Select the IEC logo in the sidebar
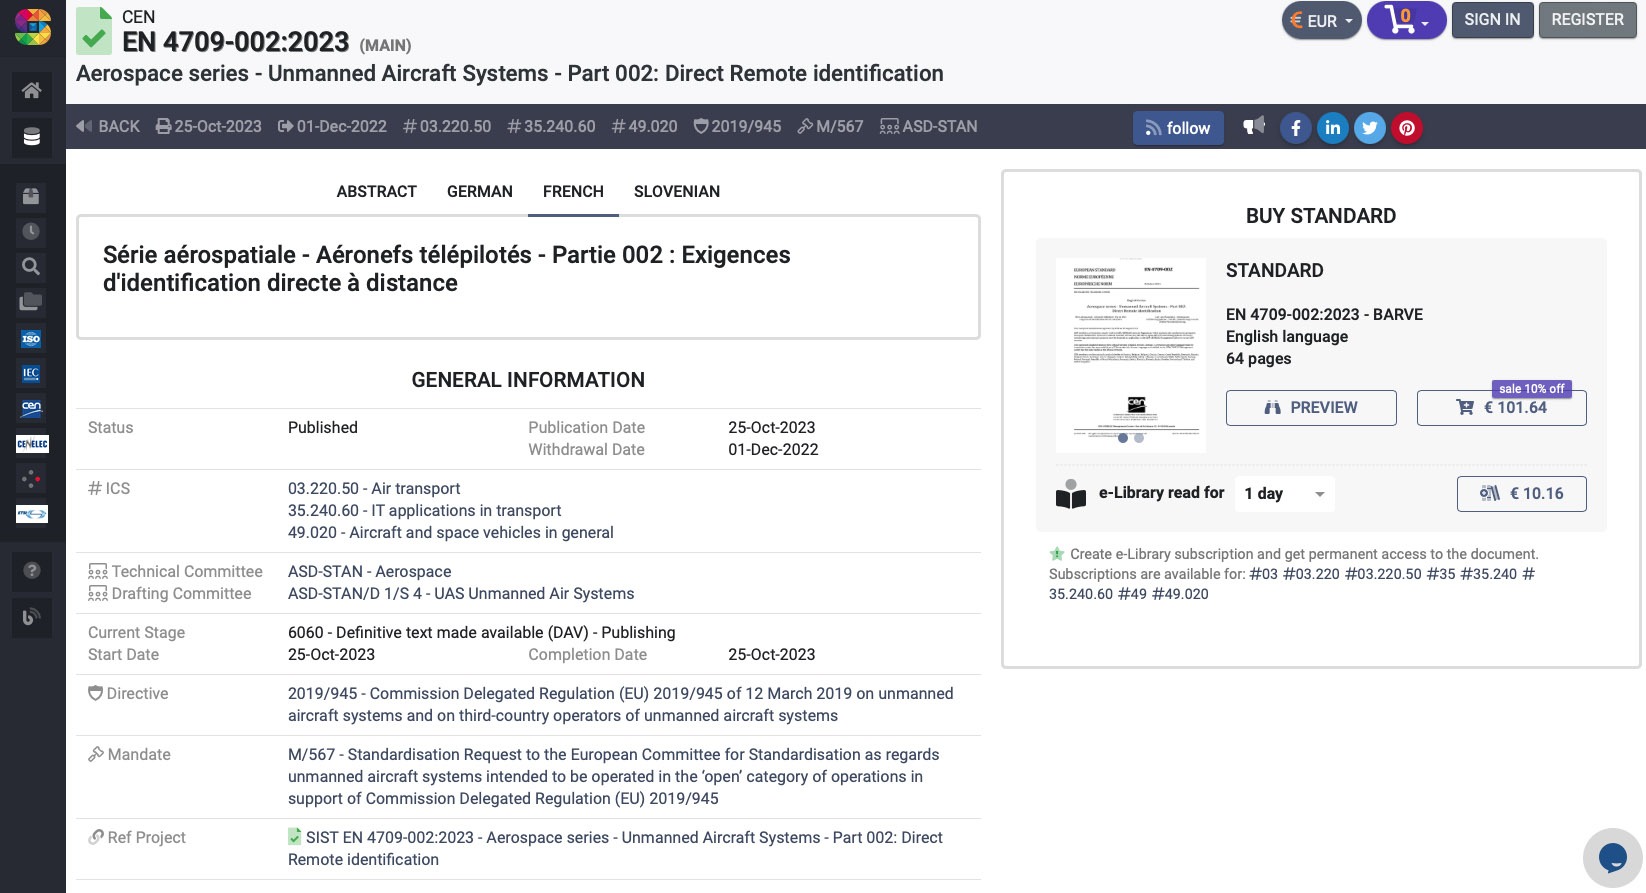Viewport: 1646px width, 893px height. [32, 373]
